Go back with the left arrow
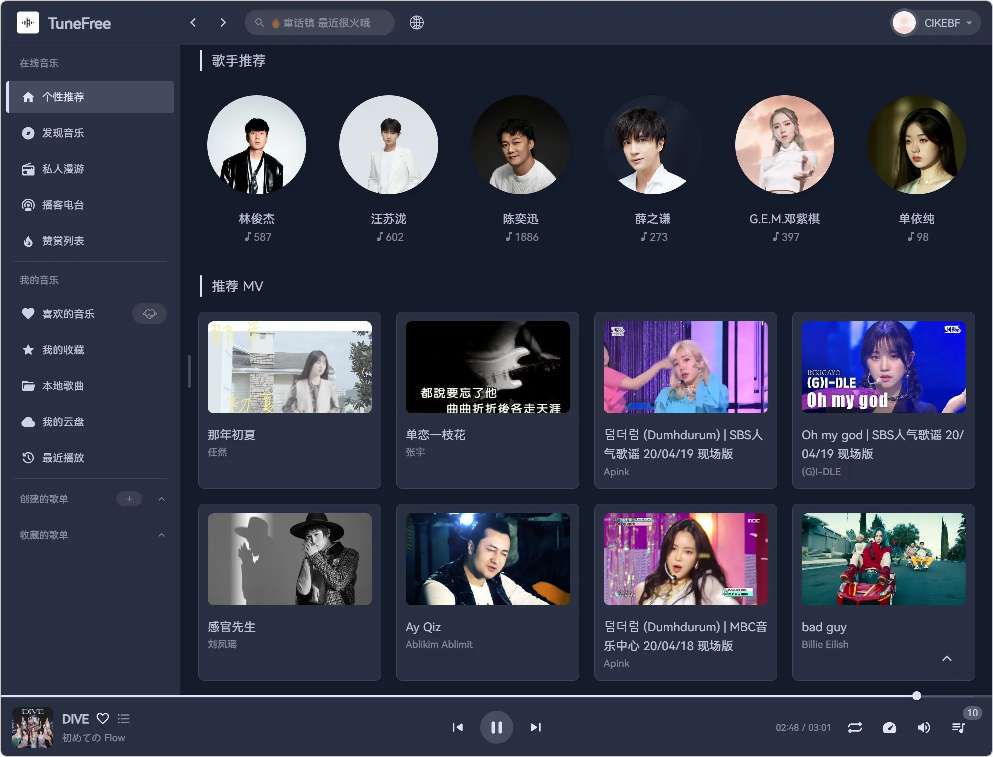 tap(193, 22)
